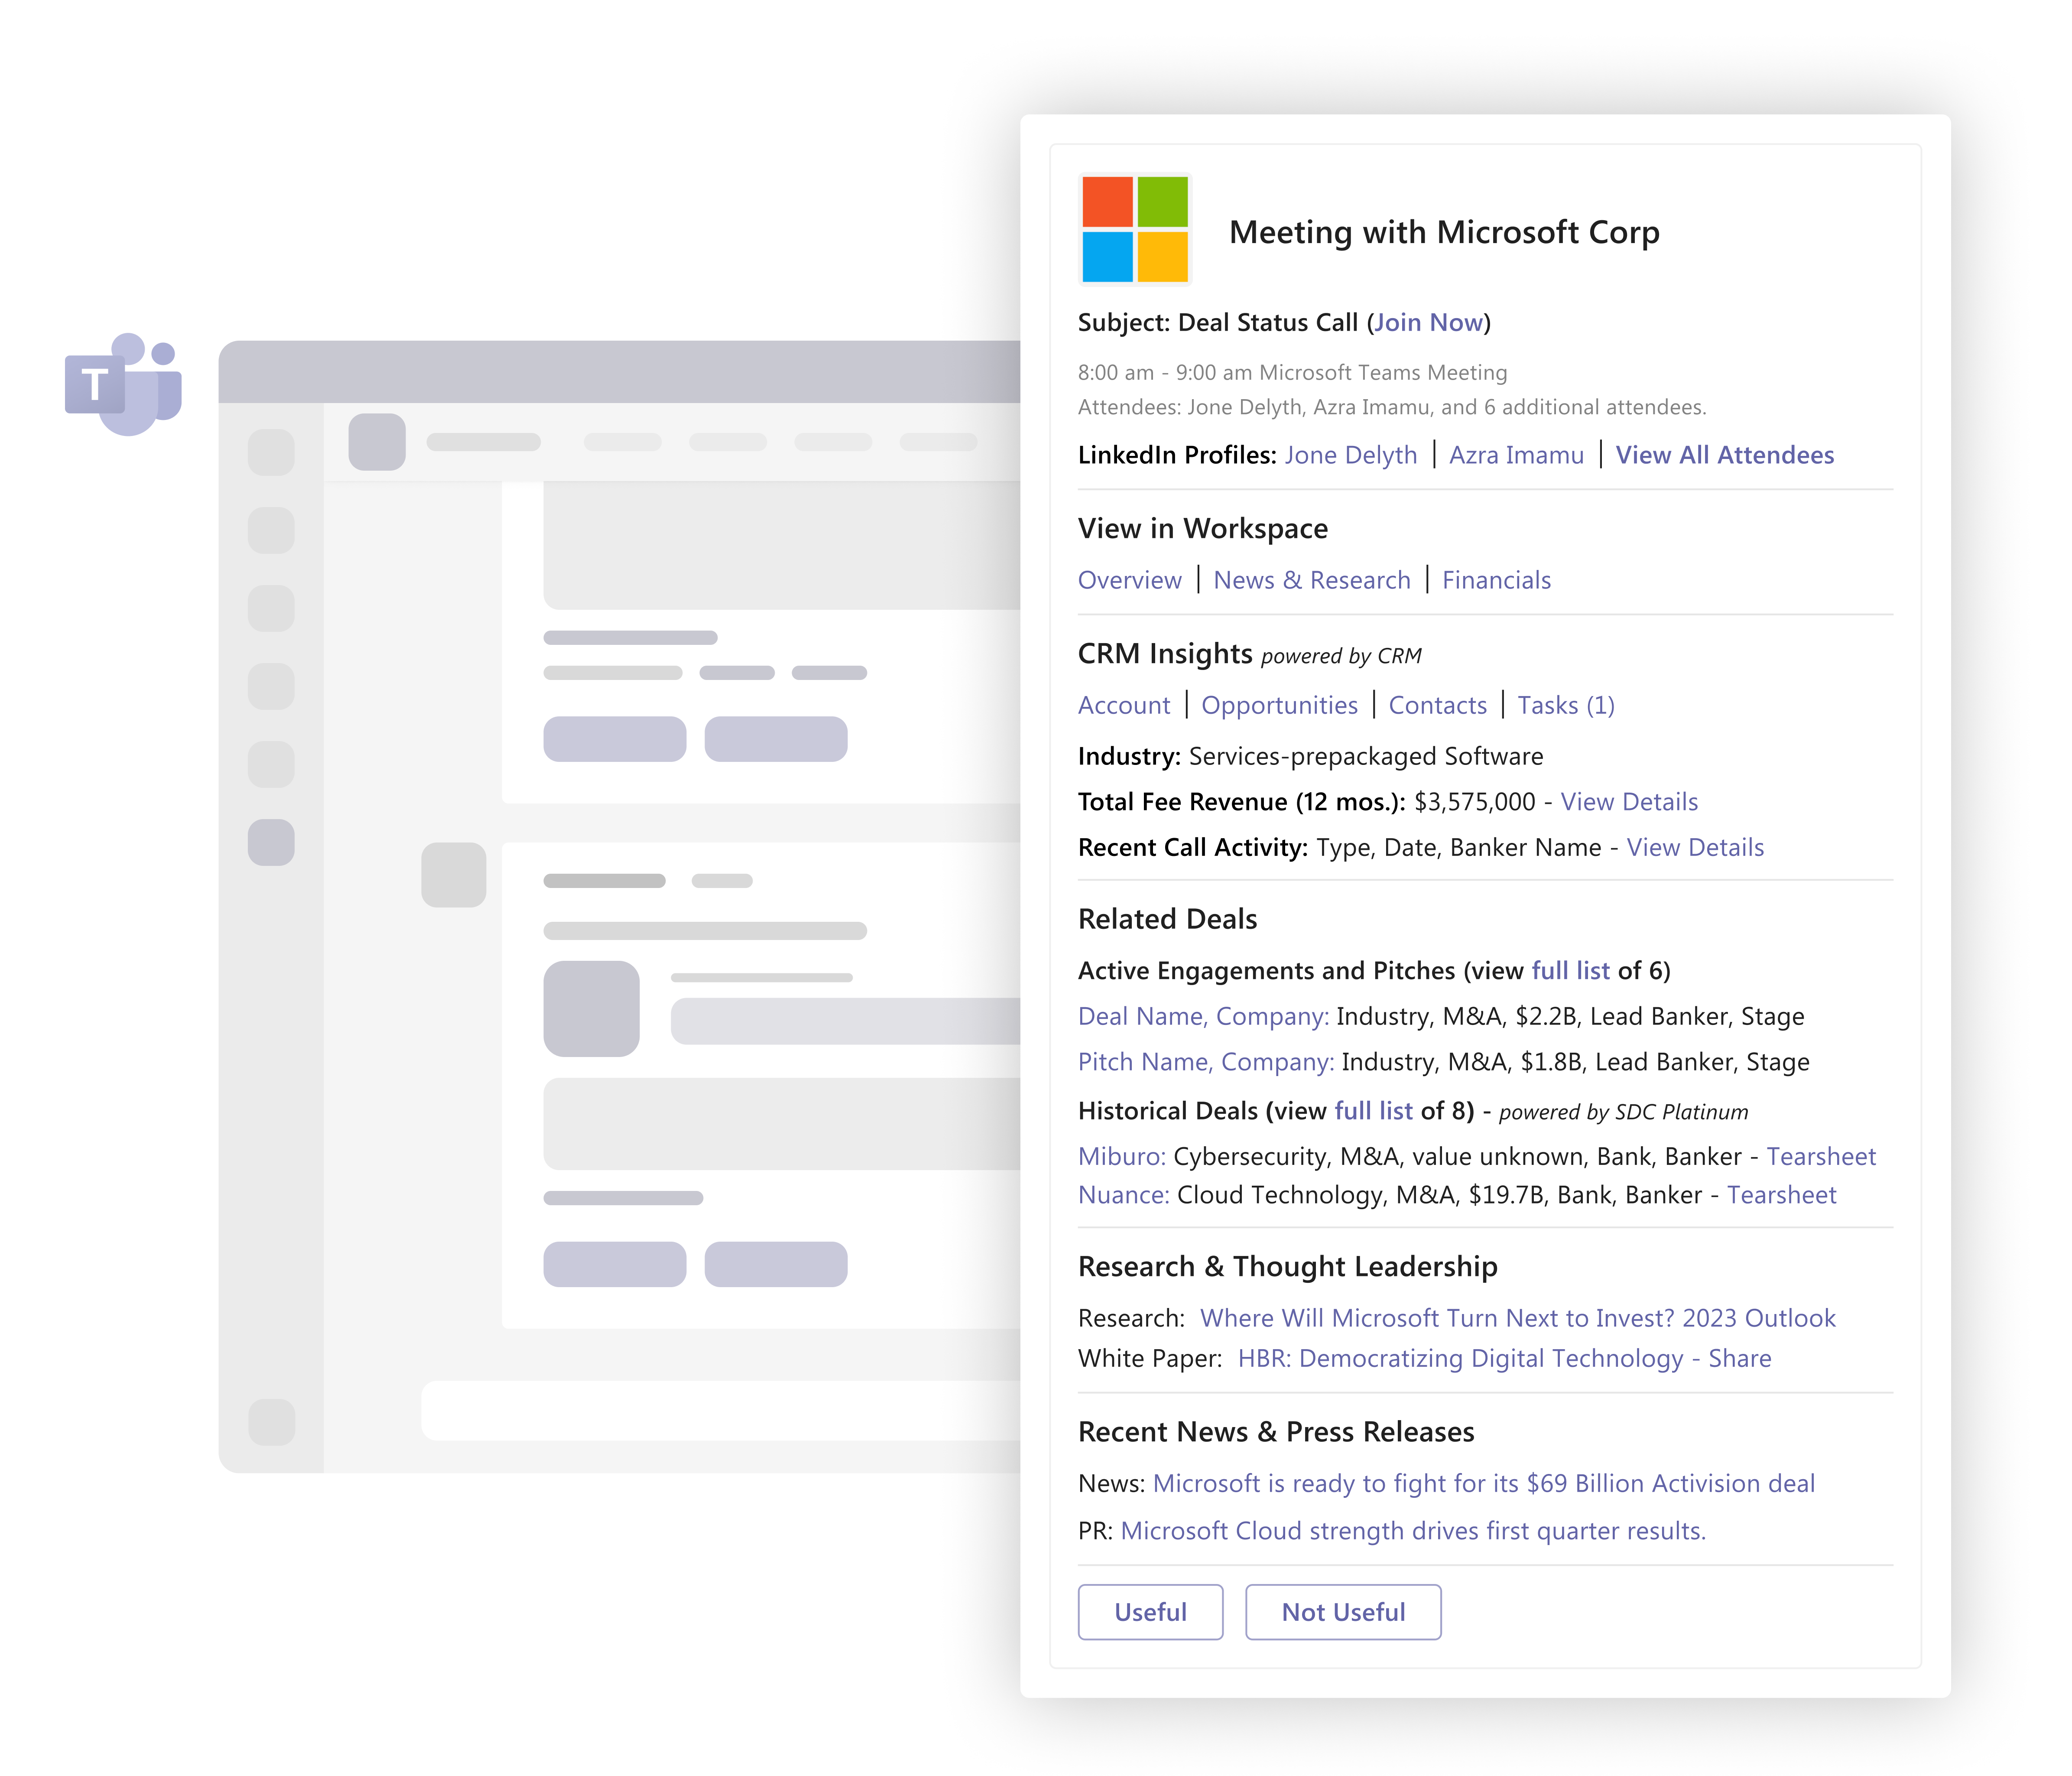Image resolution: width=2072 pixels, height=1776 pixels.
Task: Open the Tearsheet for Nuance
Action: click(1782, 1195)
